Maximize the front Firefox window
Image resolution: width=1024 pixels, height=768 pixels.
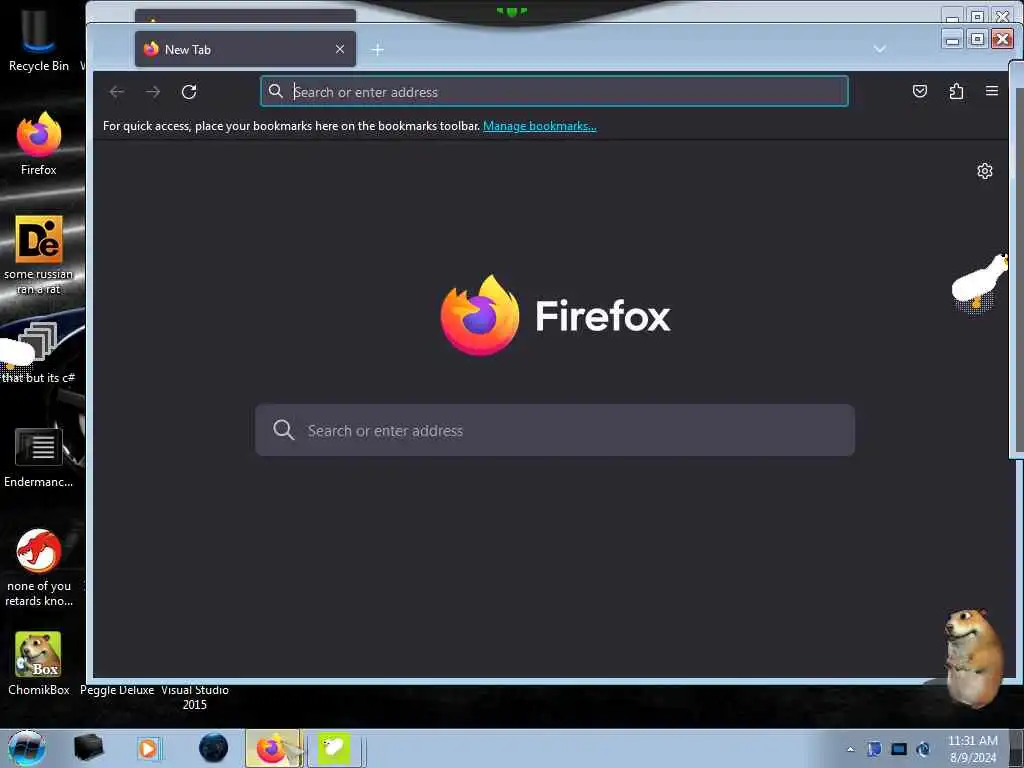[x=978, y=39]
